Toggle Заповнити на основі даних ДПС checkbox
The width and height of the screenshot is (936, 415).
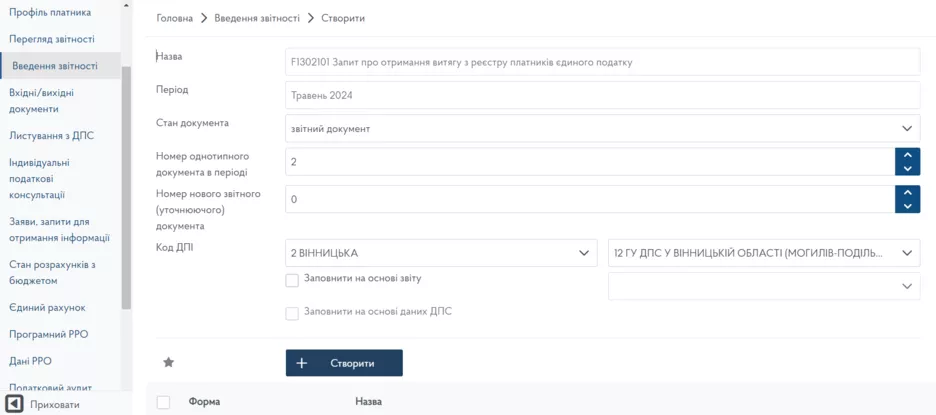coord(292,313)
